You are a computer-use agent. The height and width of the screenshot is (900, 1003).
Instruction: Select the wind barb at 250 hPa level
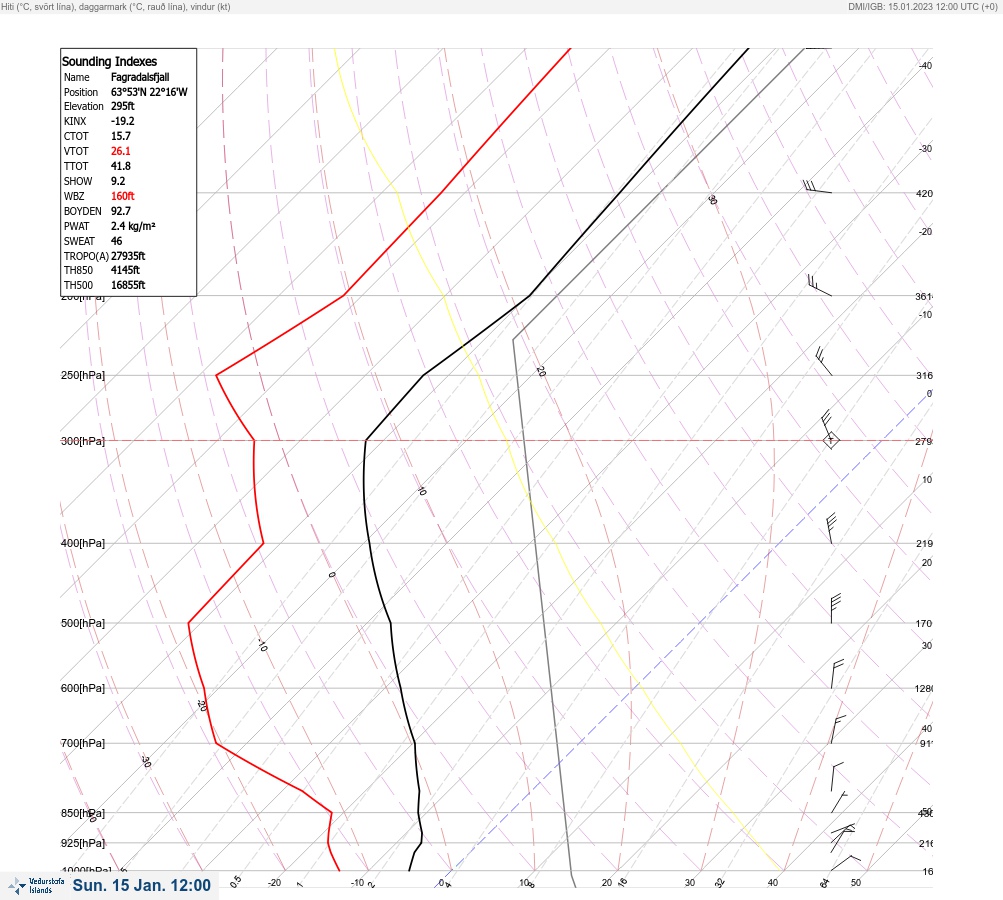coord(824,361)
